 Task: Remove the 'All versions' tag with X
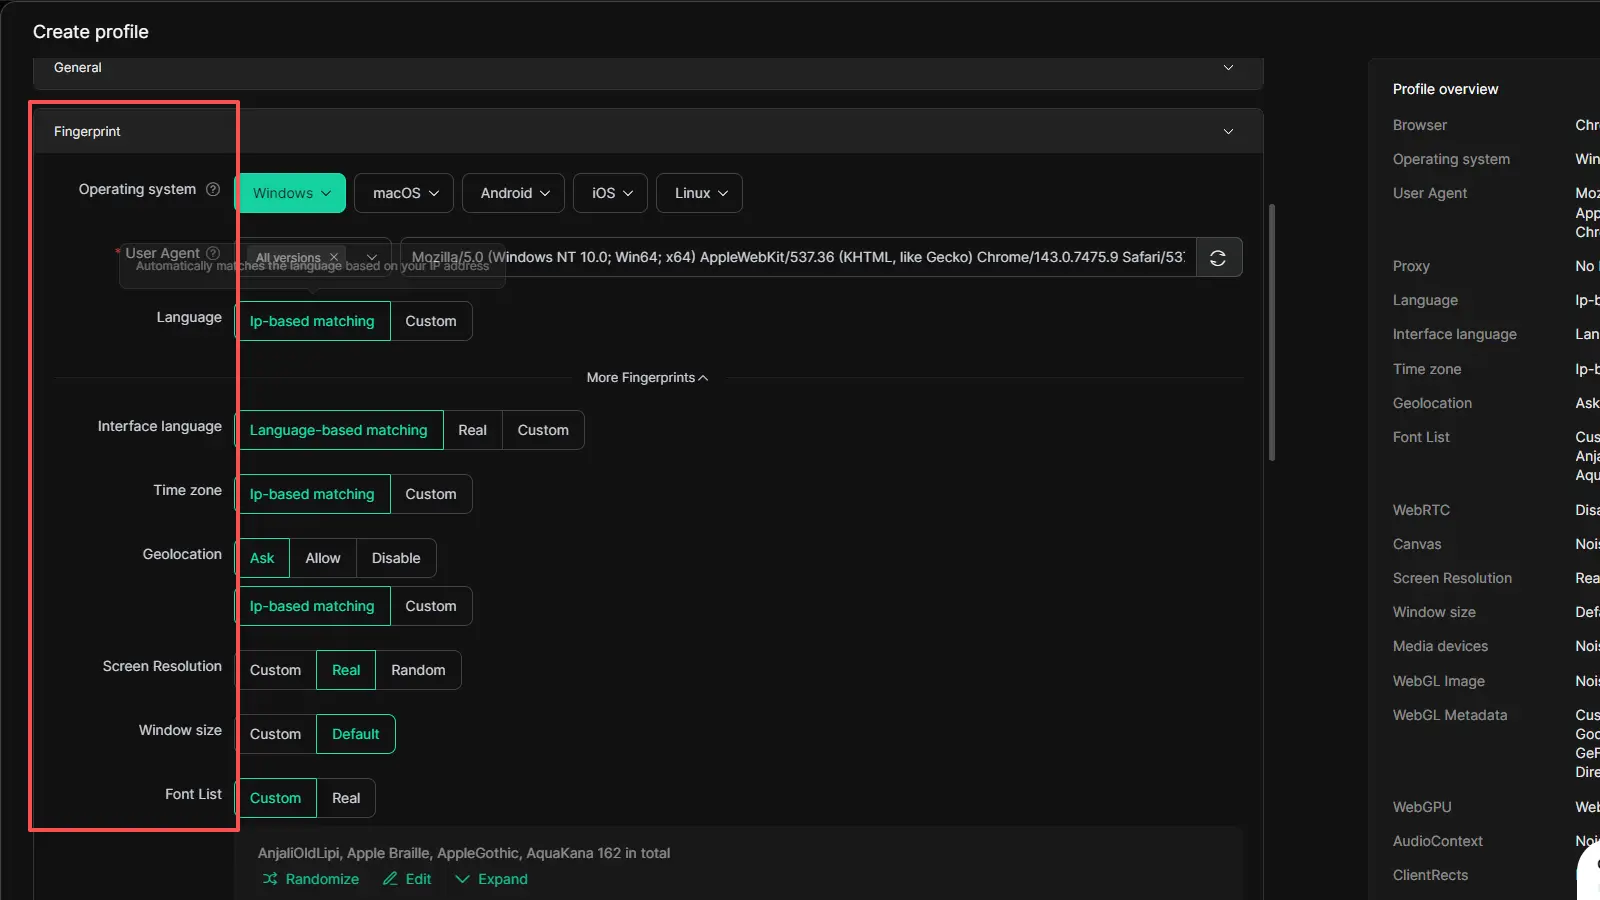334,257
